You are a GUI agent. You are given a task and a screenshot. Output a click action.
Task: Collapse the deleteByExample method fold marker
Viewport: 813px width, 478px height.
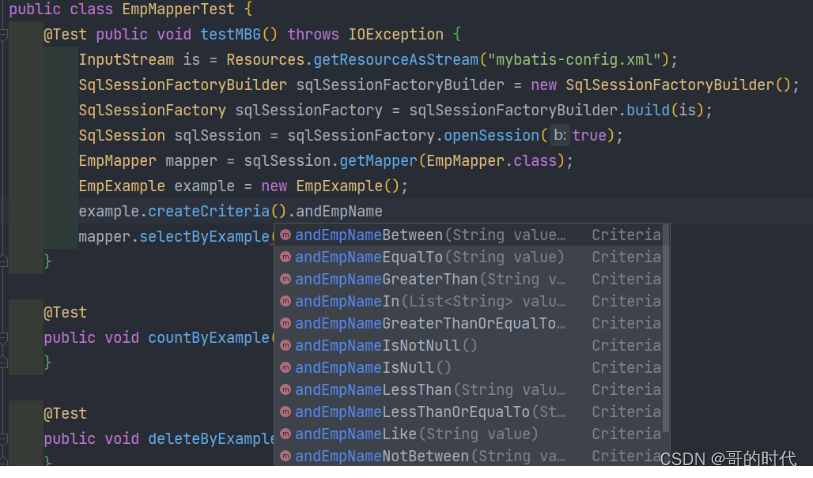(x=3, y=439)
